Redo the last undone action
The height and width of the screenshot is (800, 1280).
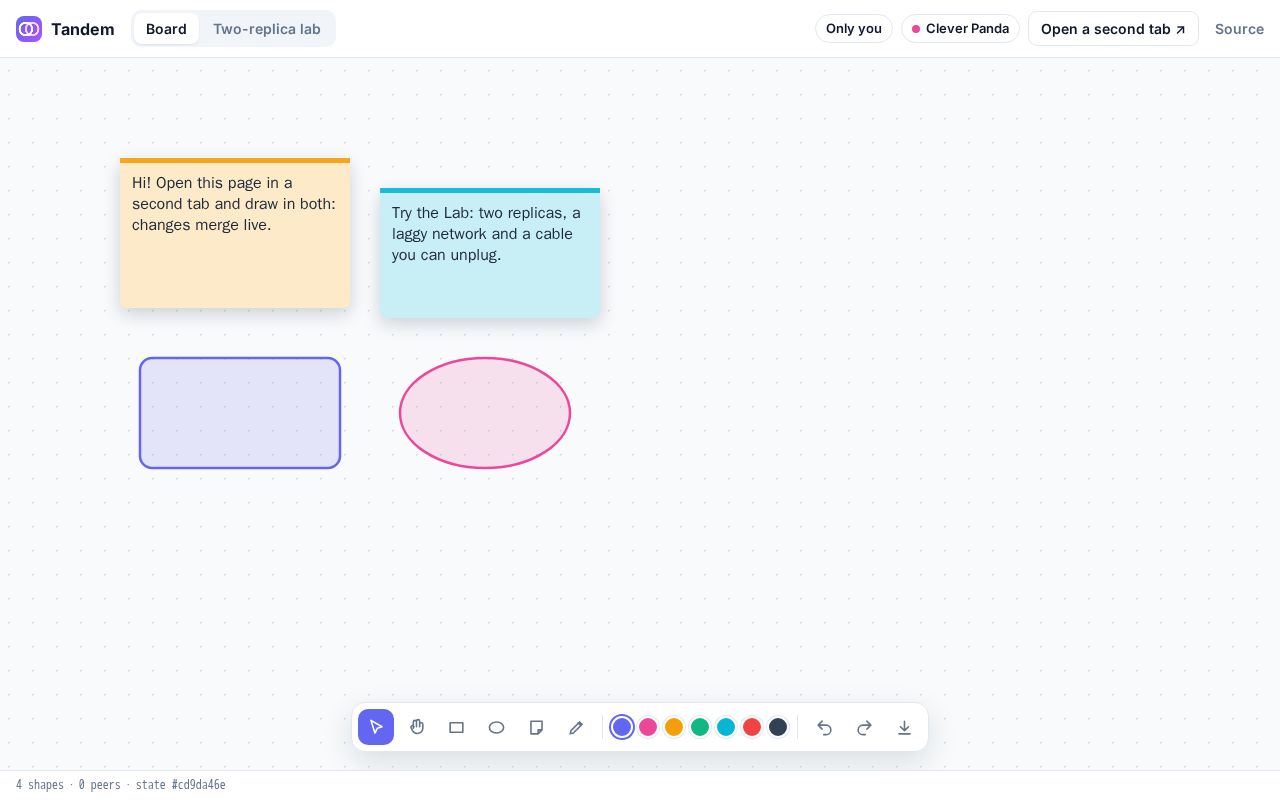[x=864, y=727]
